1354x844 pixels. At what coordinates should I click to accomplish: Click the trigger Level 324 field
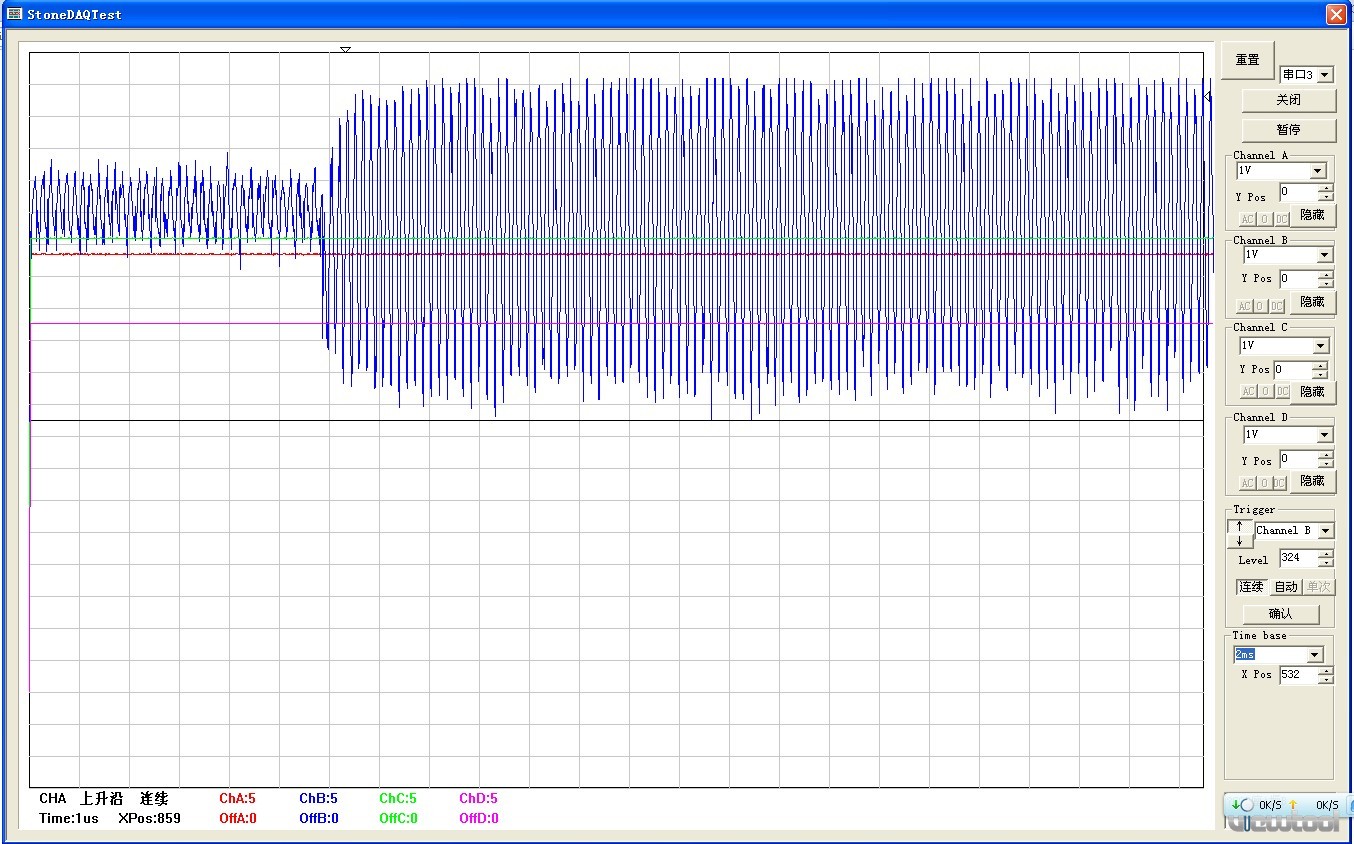click(1298, 558)
